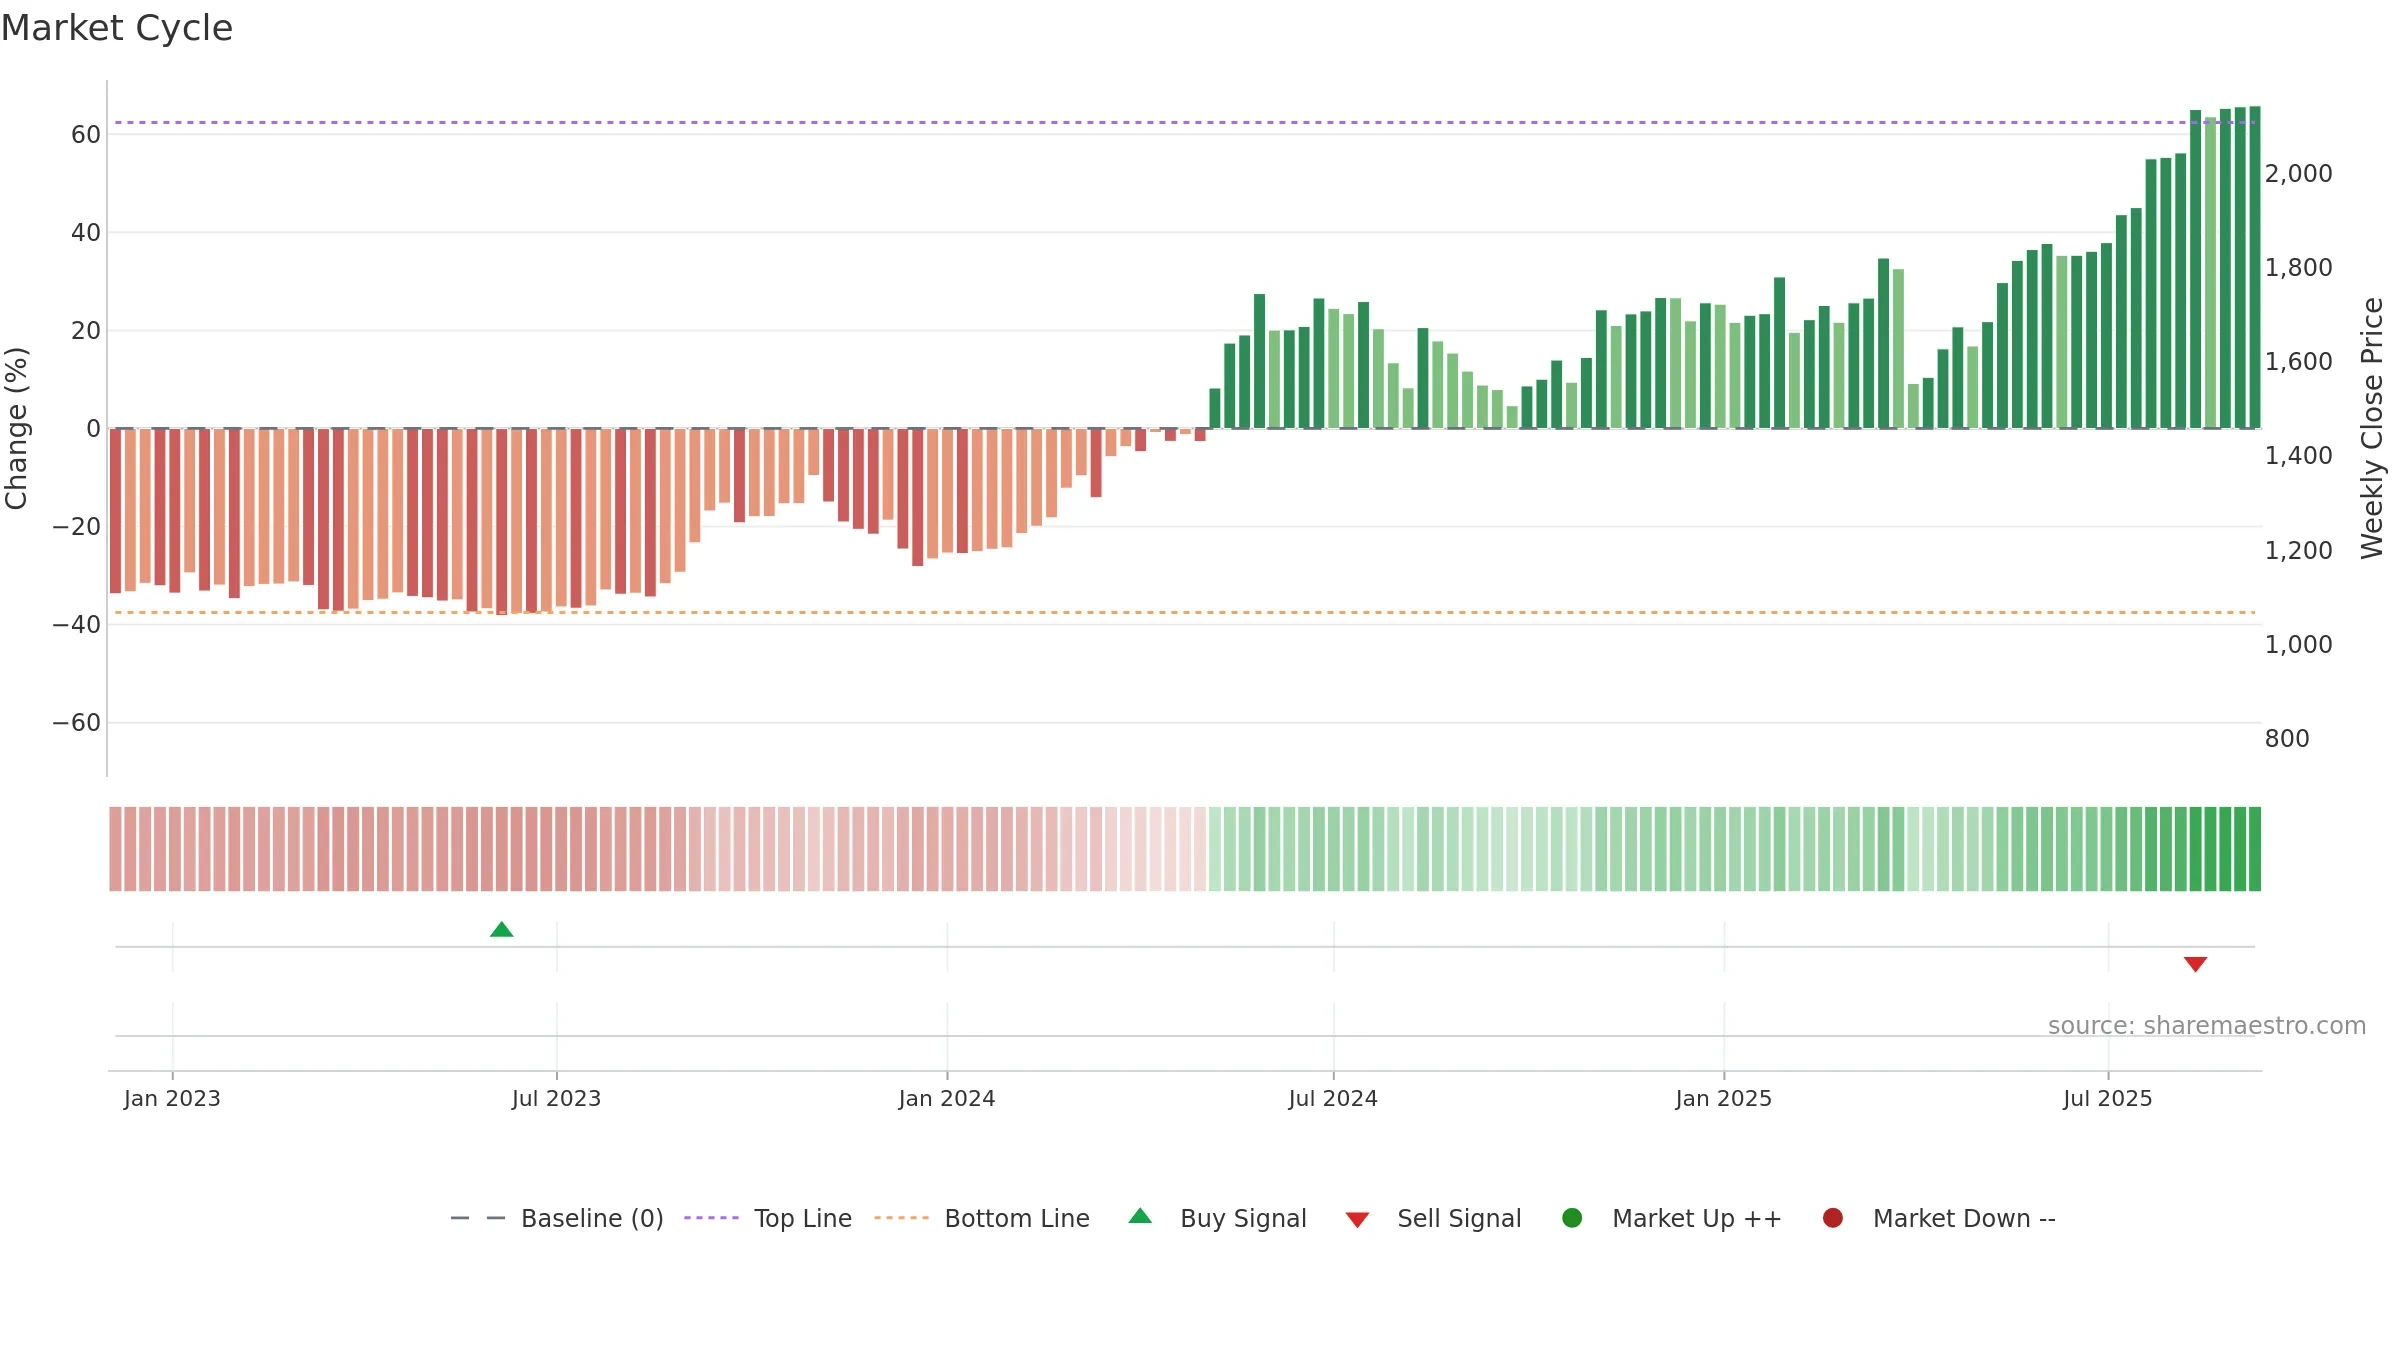Toggle the Sell Signal legend entry
The width and height of the screenshot is (2400, 1350).
1433,1218
